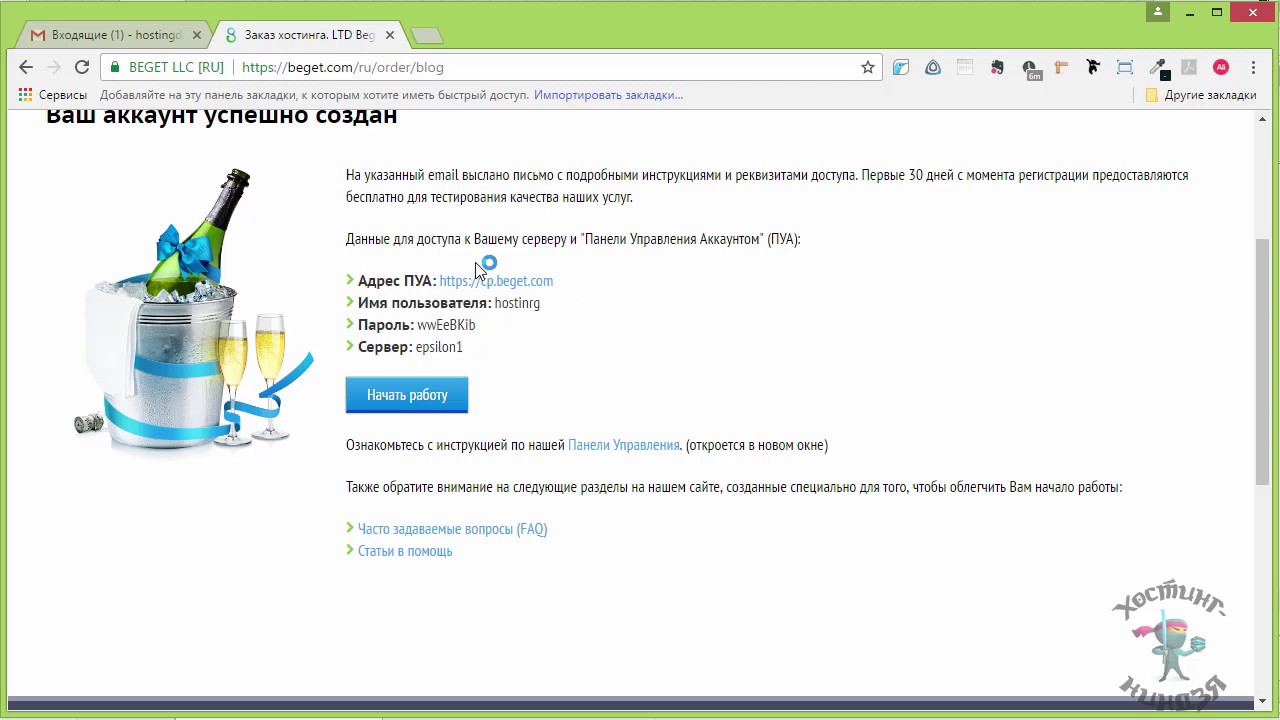Click the gray PHP window extension icon
This screenshot has width=1280, height=720.
click(x=965, y=67)
